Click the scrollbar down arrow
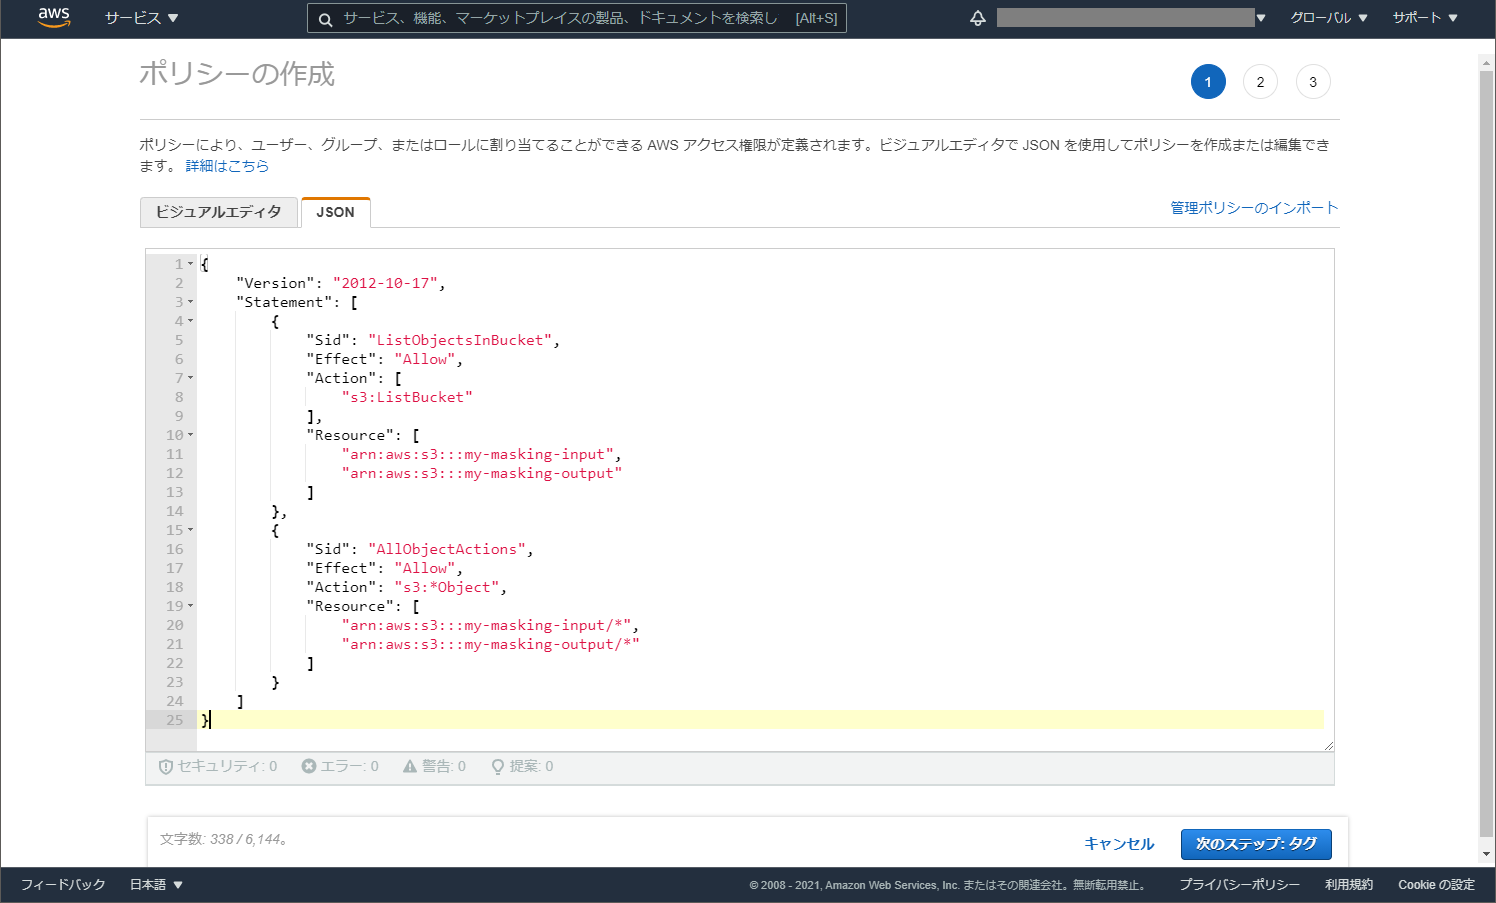This screenshot has height=903, width=1496. pos(1486,854)
